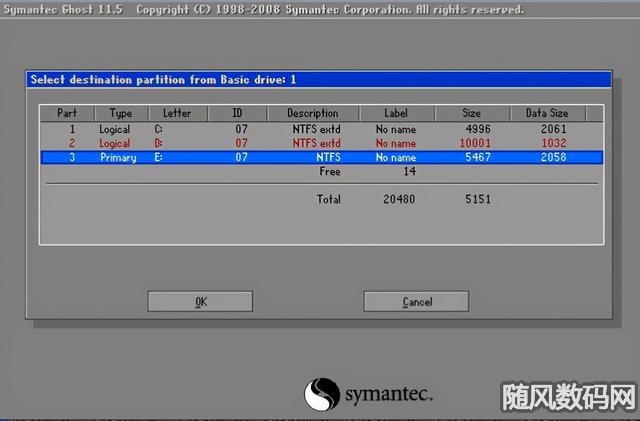The width and height of the screenshot is (640, 421).
Task: Click data size value 2058
Action: pos(553,157)
